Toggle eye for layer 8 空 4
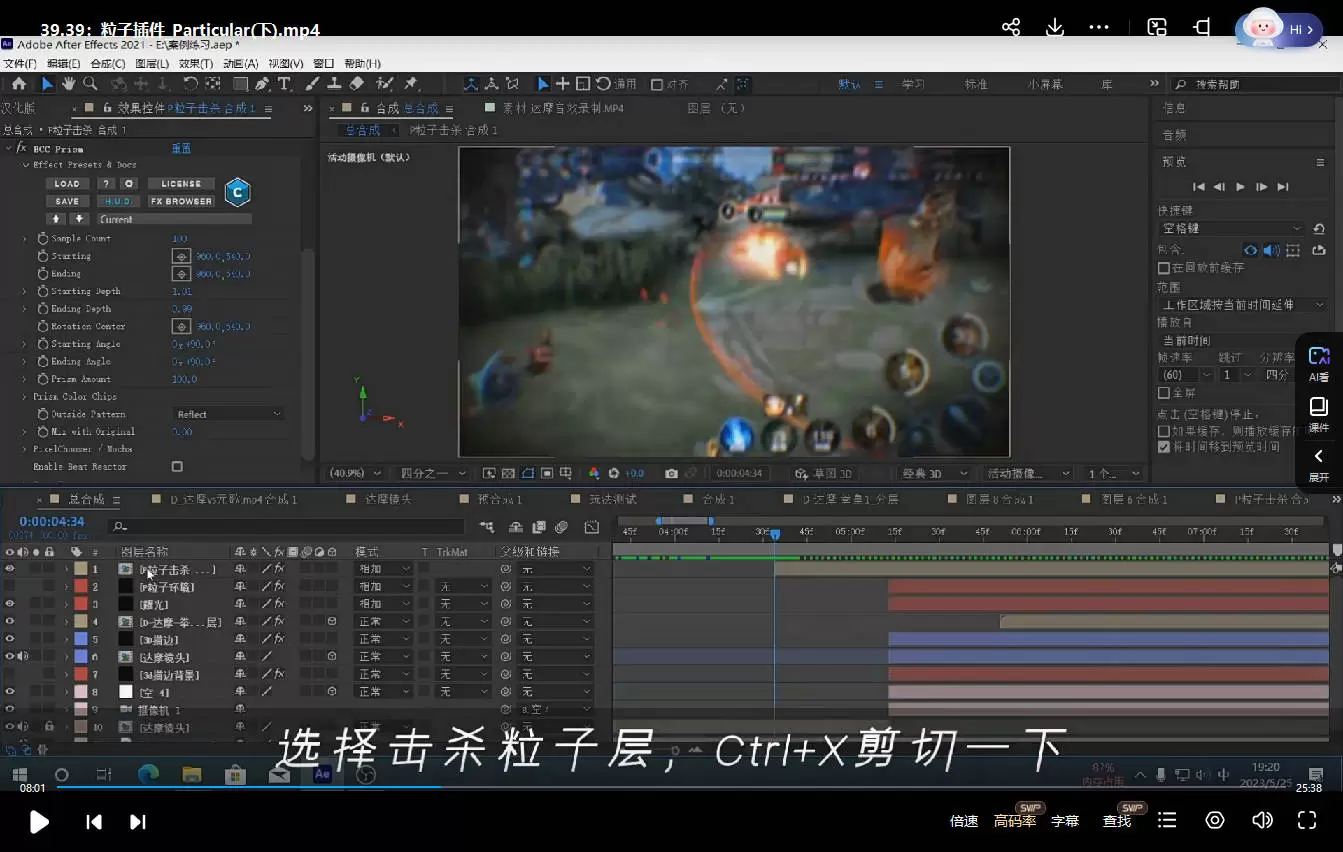The image size is (1343, 852). (x=10, y=692)
